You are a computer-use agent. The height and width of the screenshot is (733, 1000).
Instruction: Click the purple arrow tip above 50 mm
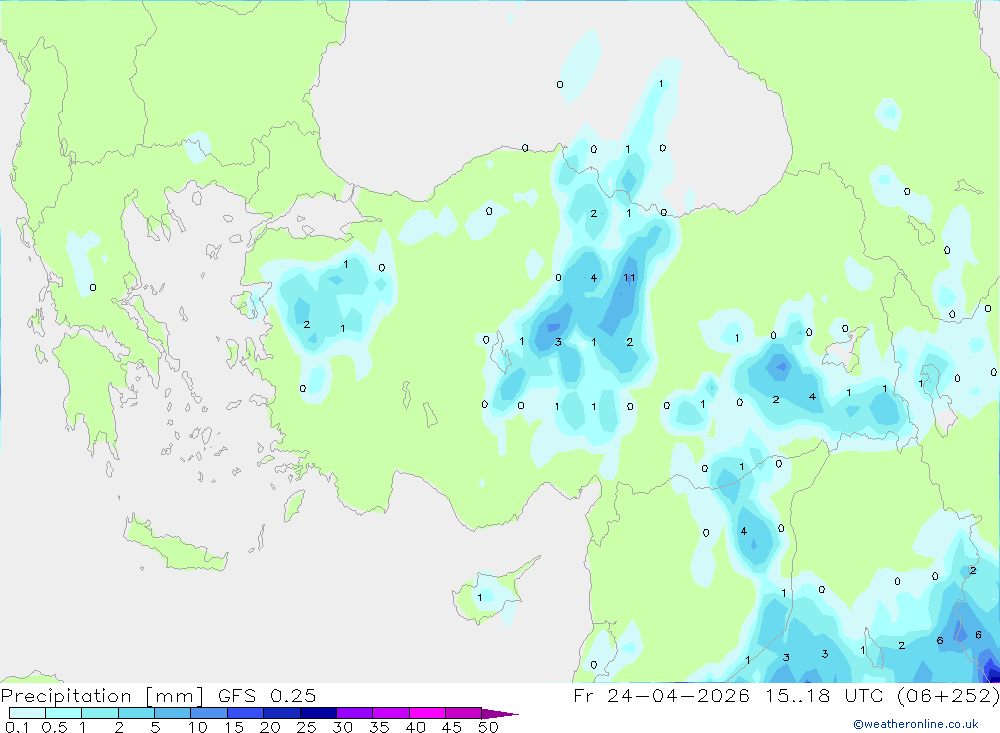[501, 713]
